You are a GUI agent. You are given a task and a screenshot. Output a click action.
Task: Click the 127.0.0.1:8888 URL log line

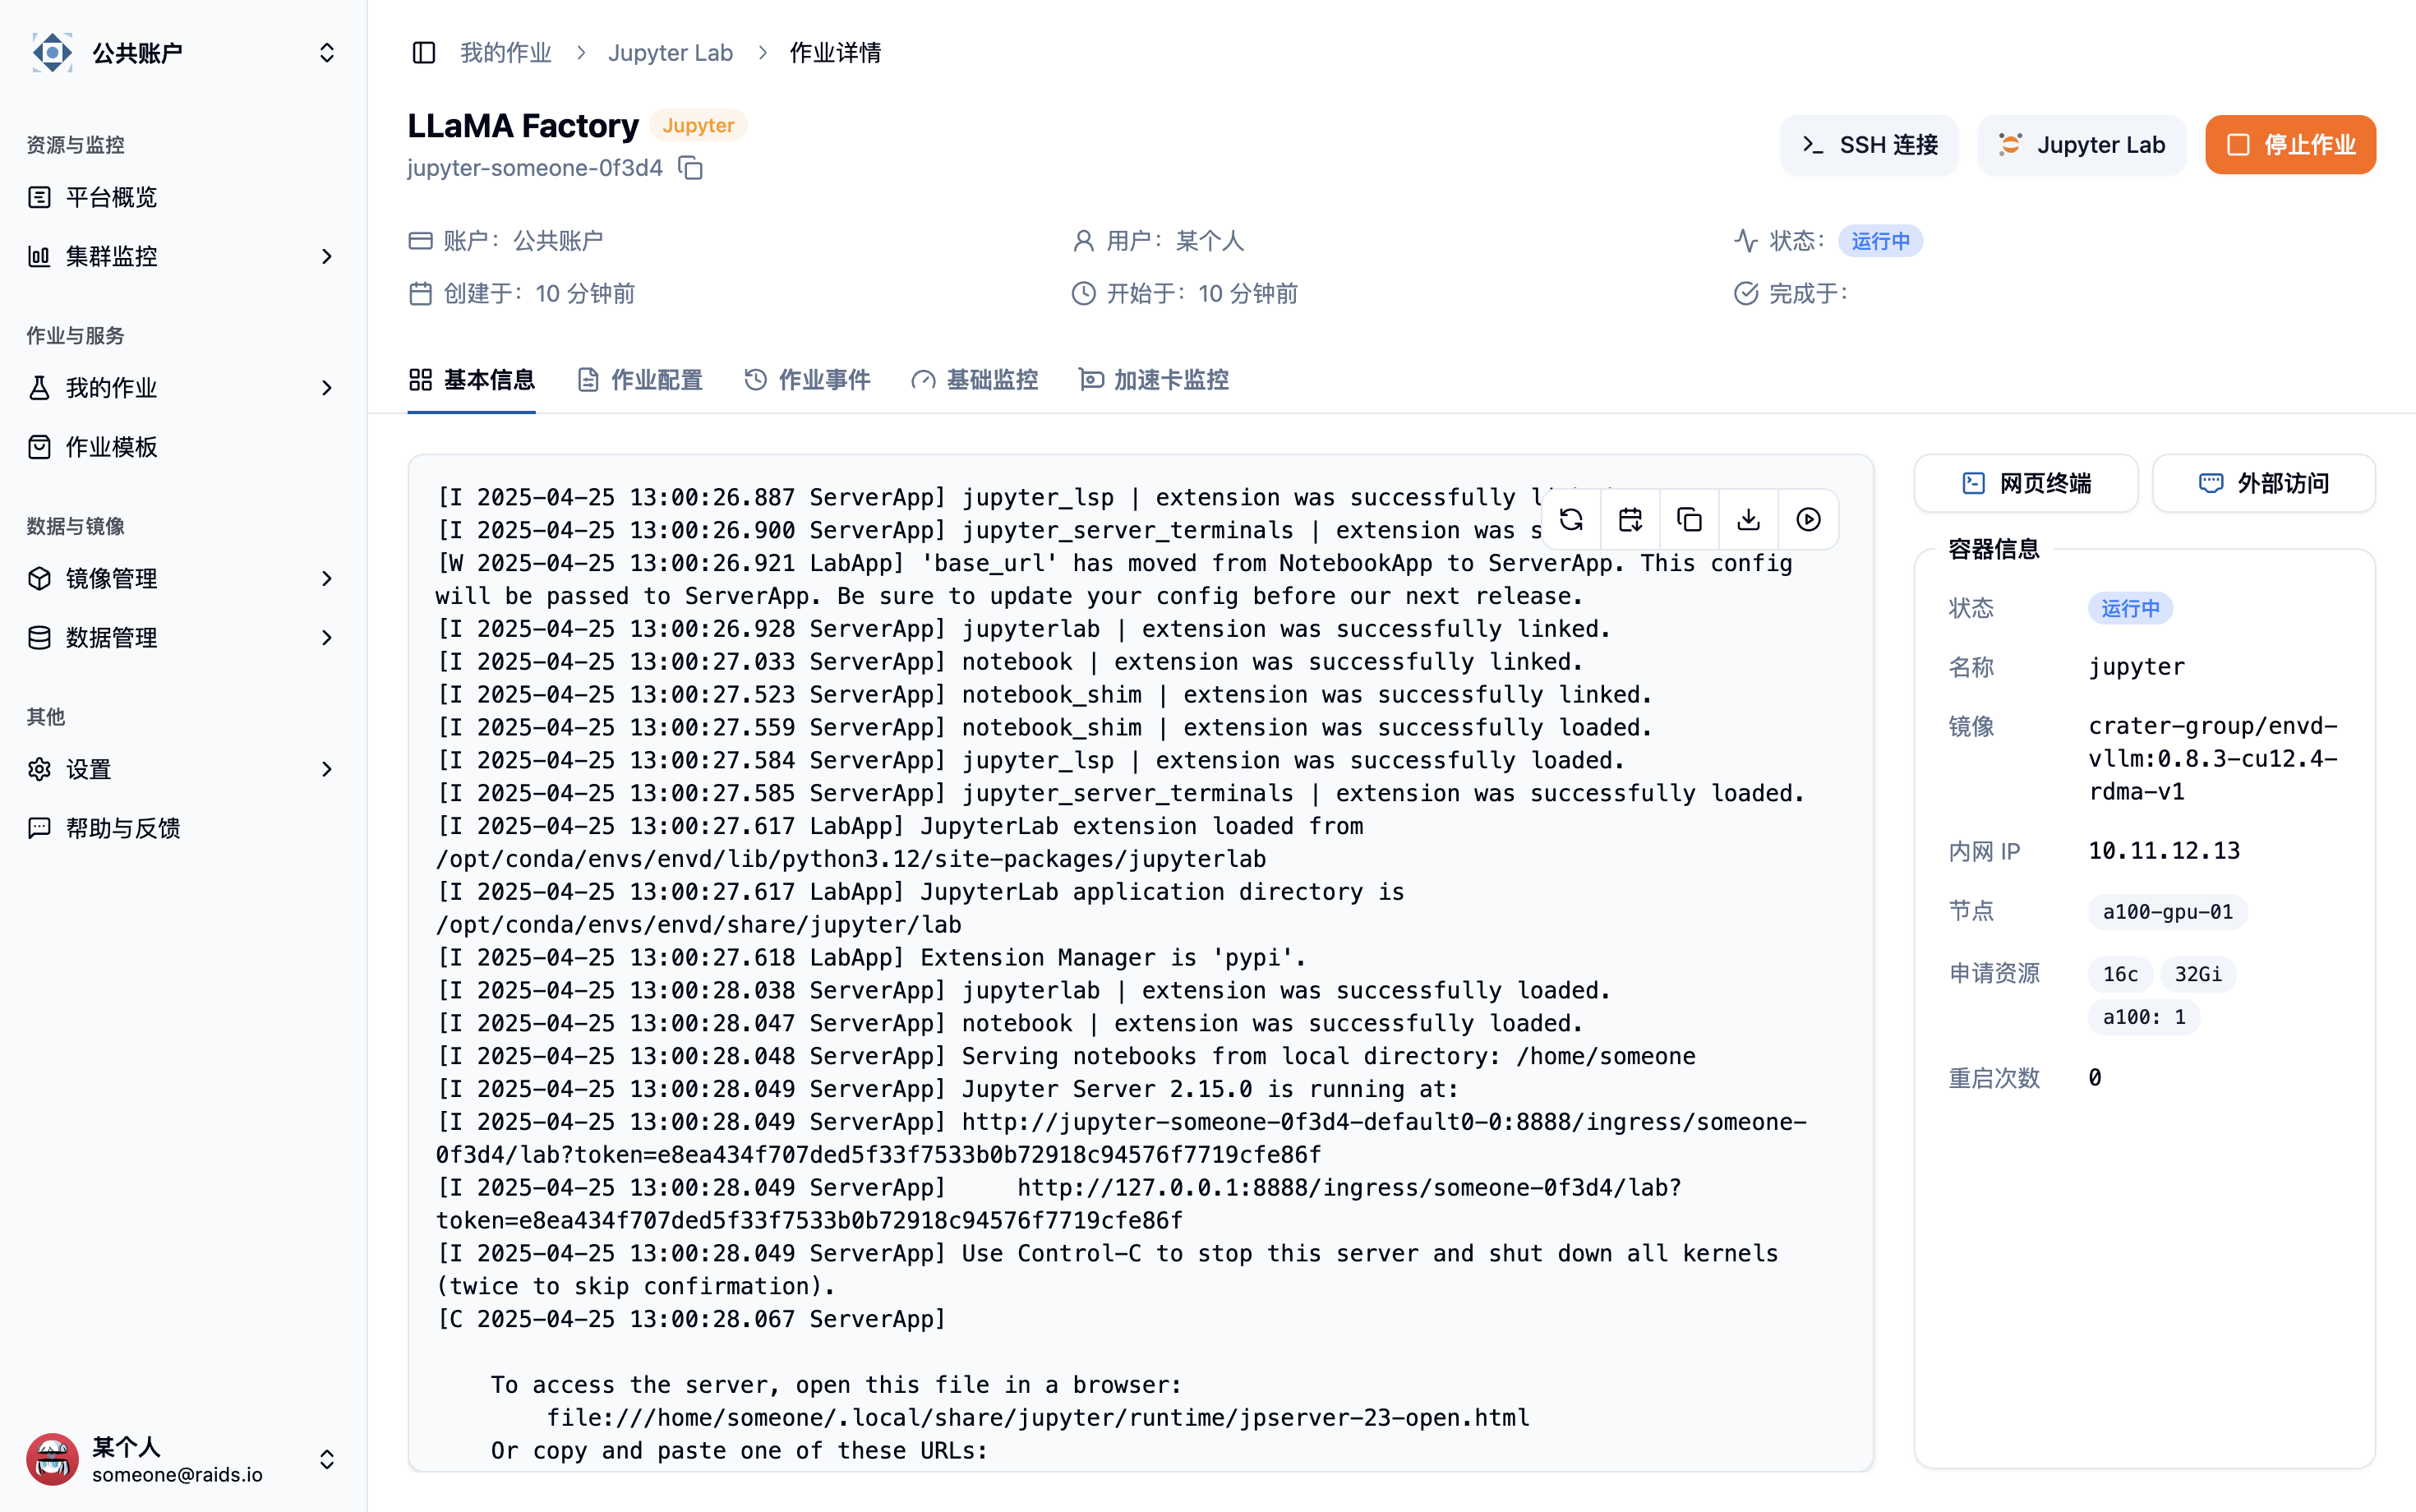1060,1204
